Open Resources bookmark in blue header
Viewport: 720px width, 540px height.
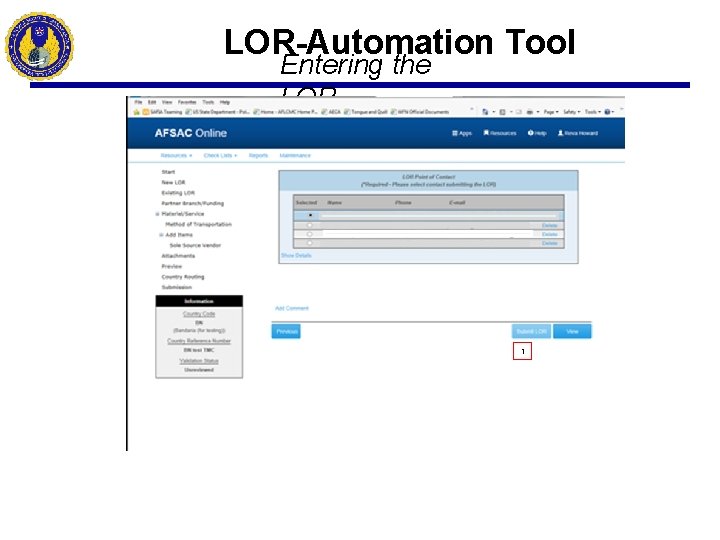tap(500, 133)
